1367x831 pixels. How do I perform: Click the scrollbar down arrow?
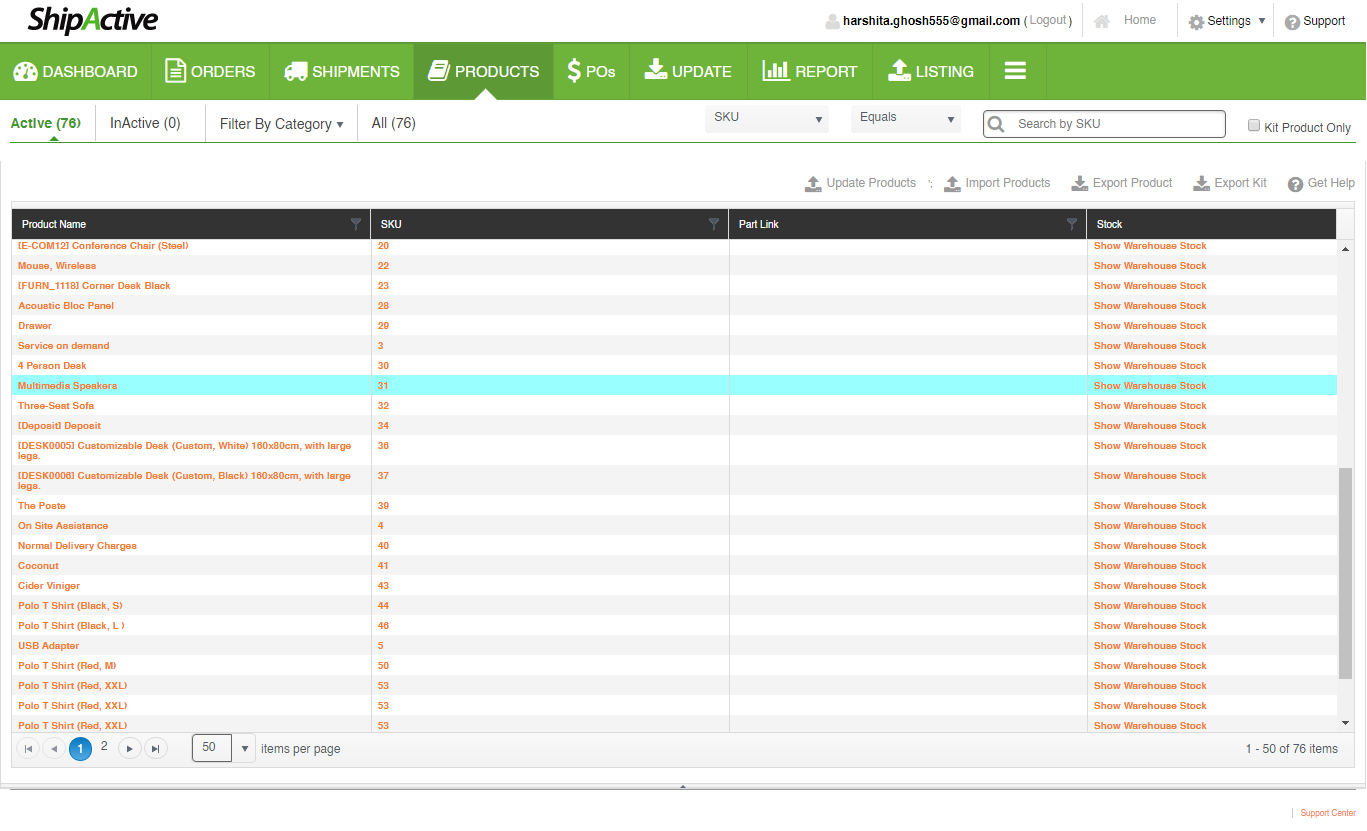click(1345, 722)
